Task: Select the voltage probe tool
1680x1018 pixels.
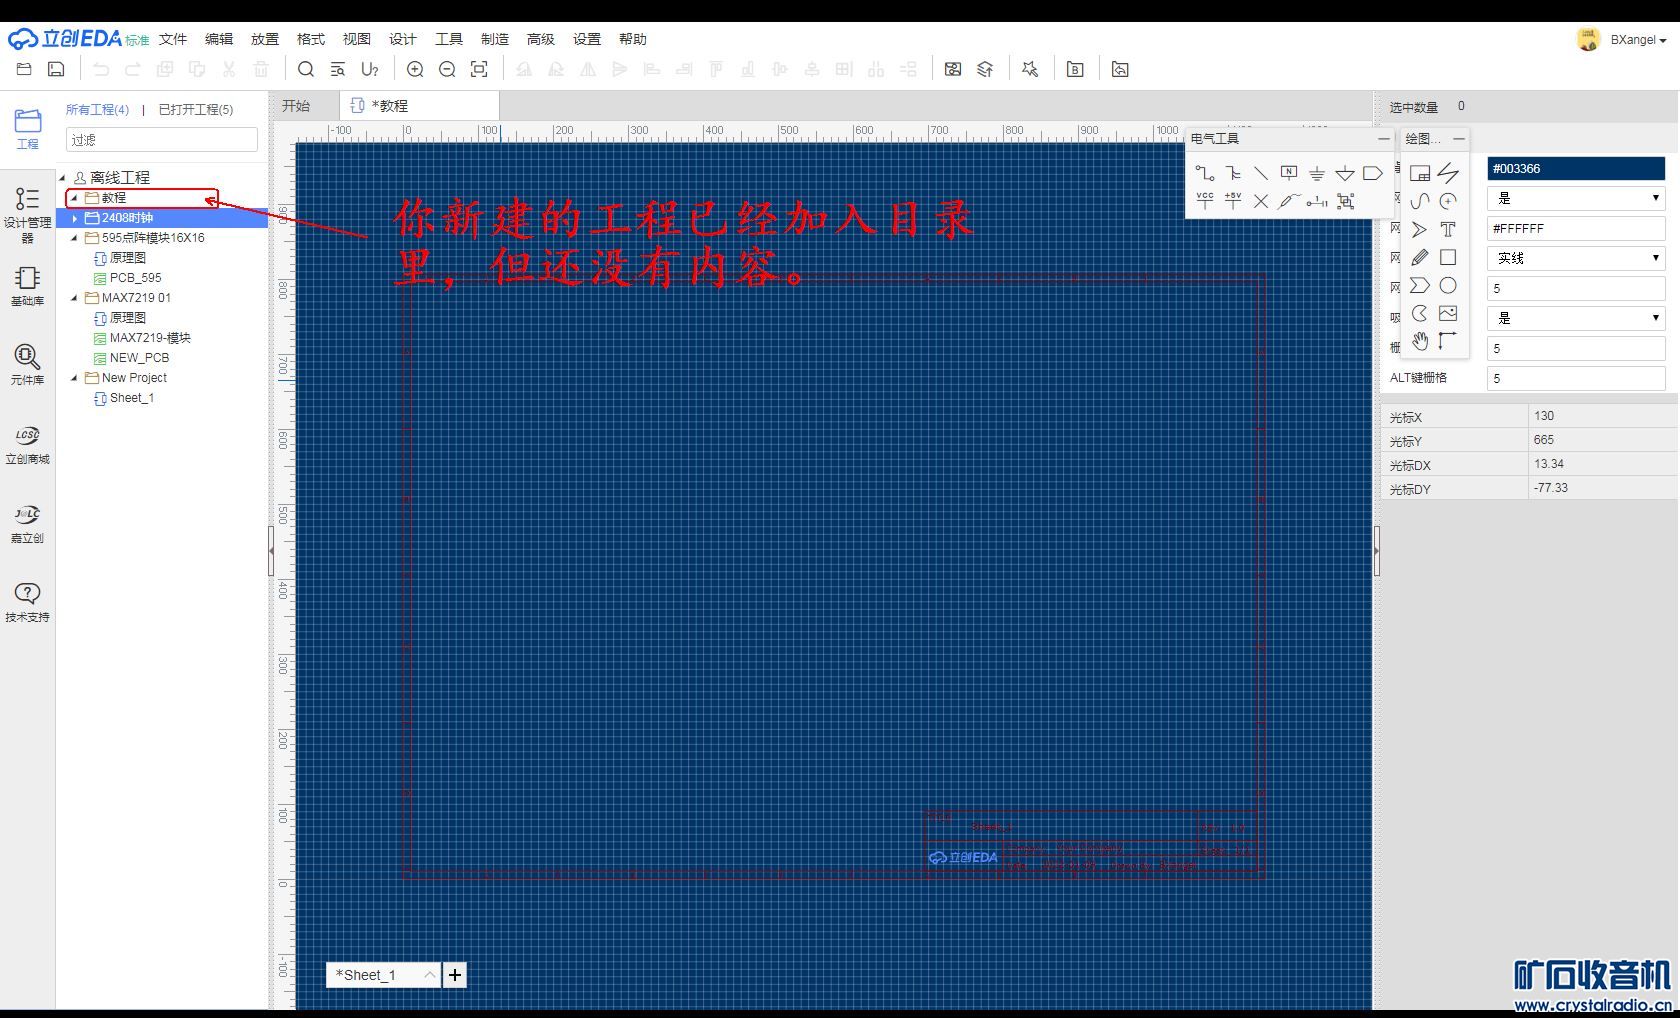Action: [1289, 201]
